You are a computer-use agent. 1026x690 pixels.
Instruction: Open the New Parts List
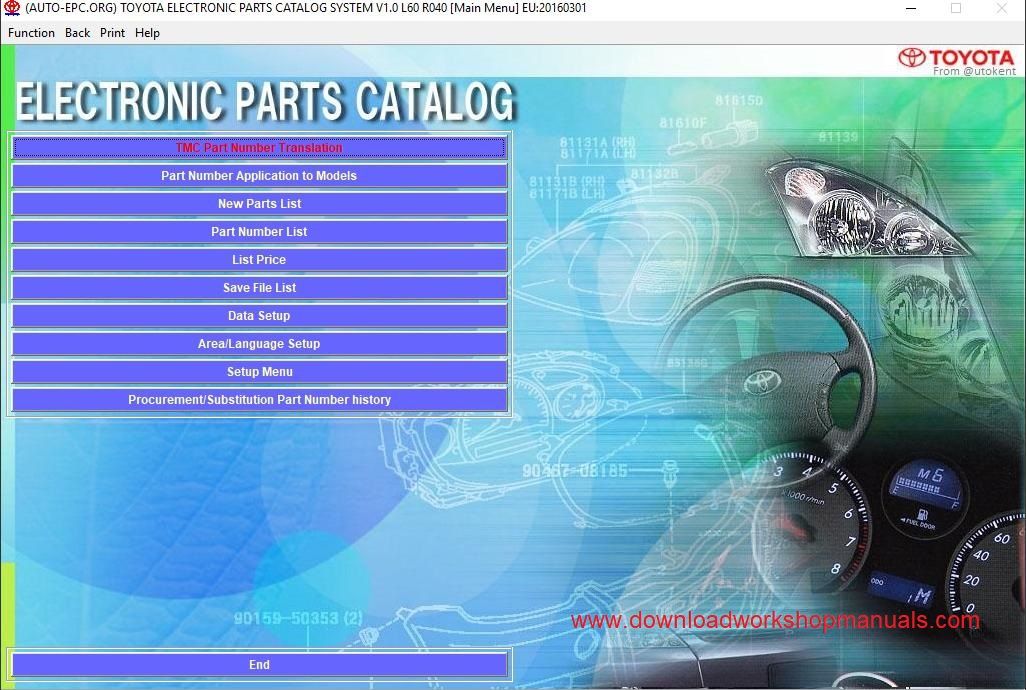(259, 204)
